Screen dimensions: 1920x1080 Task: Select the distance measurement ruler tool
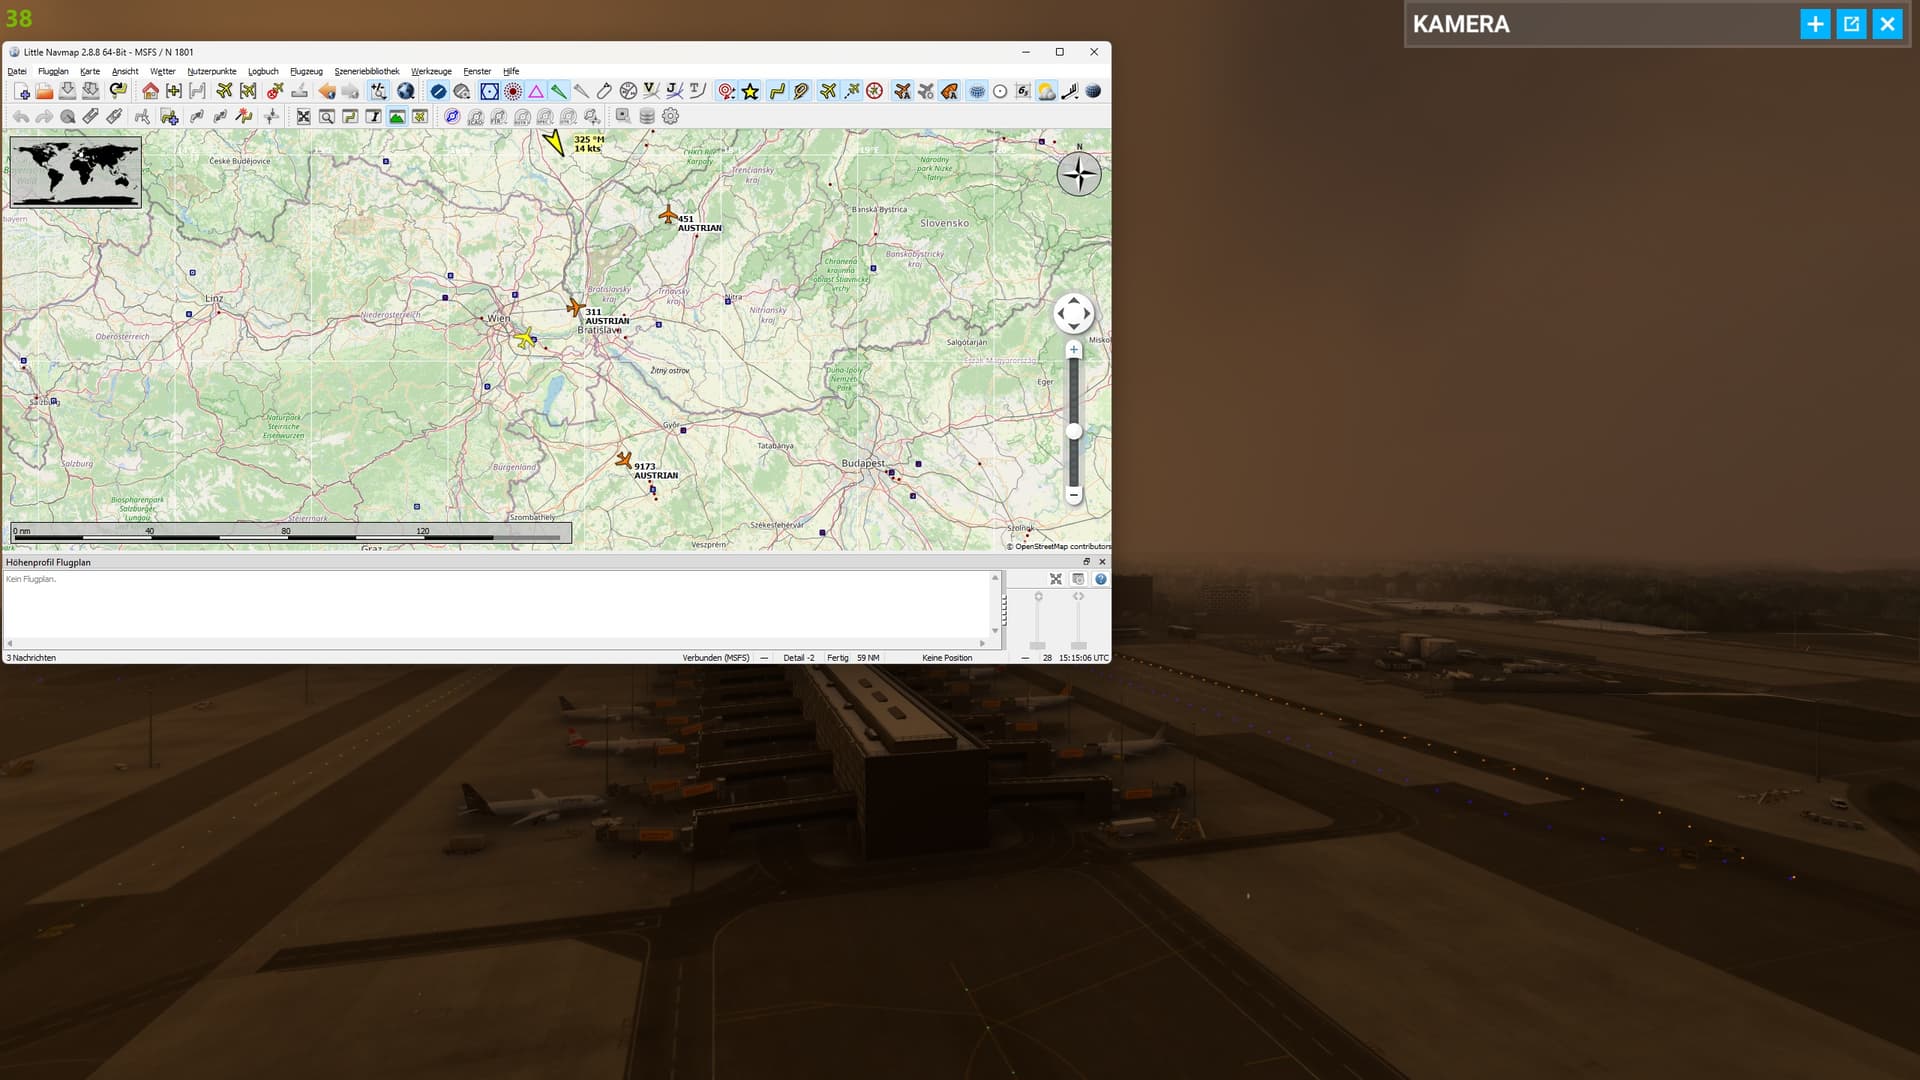point(90,116)
